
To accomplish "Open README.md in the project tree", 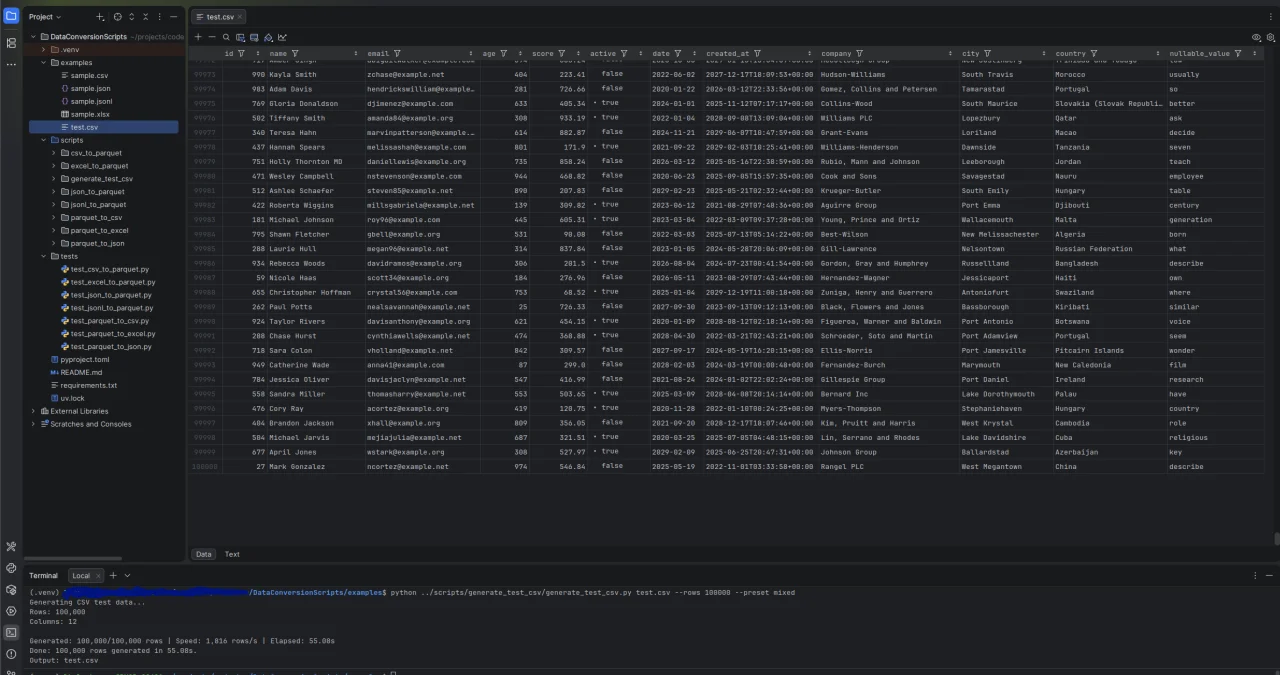I will (81, 372).
